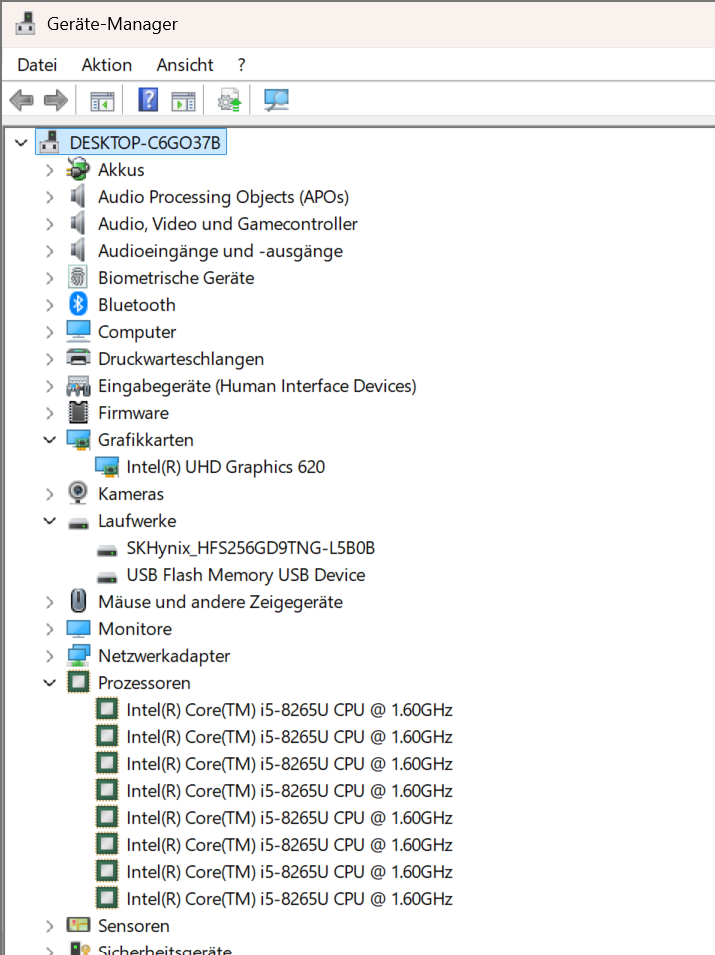
Task: Click the Biometrische Geräte fingerprint icon
Action: pyautogui.click(x=78, y=278)
